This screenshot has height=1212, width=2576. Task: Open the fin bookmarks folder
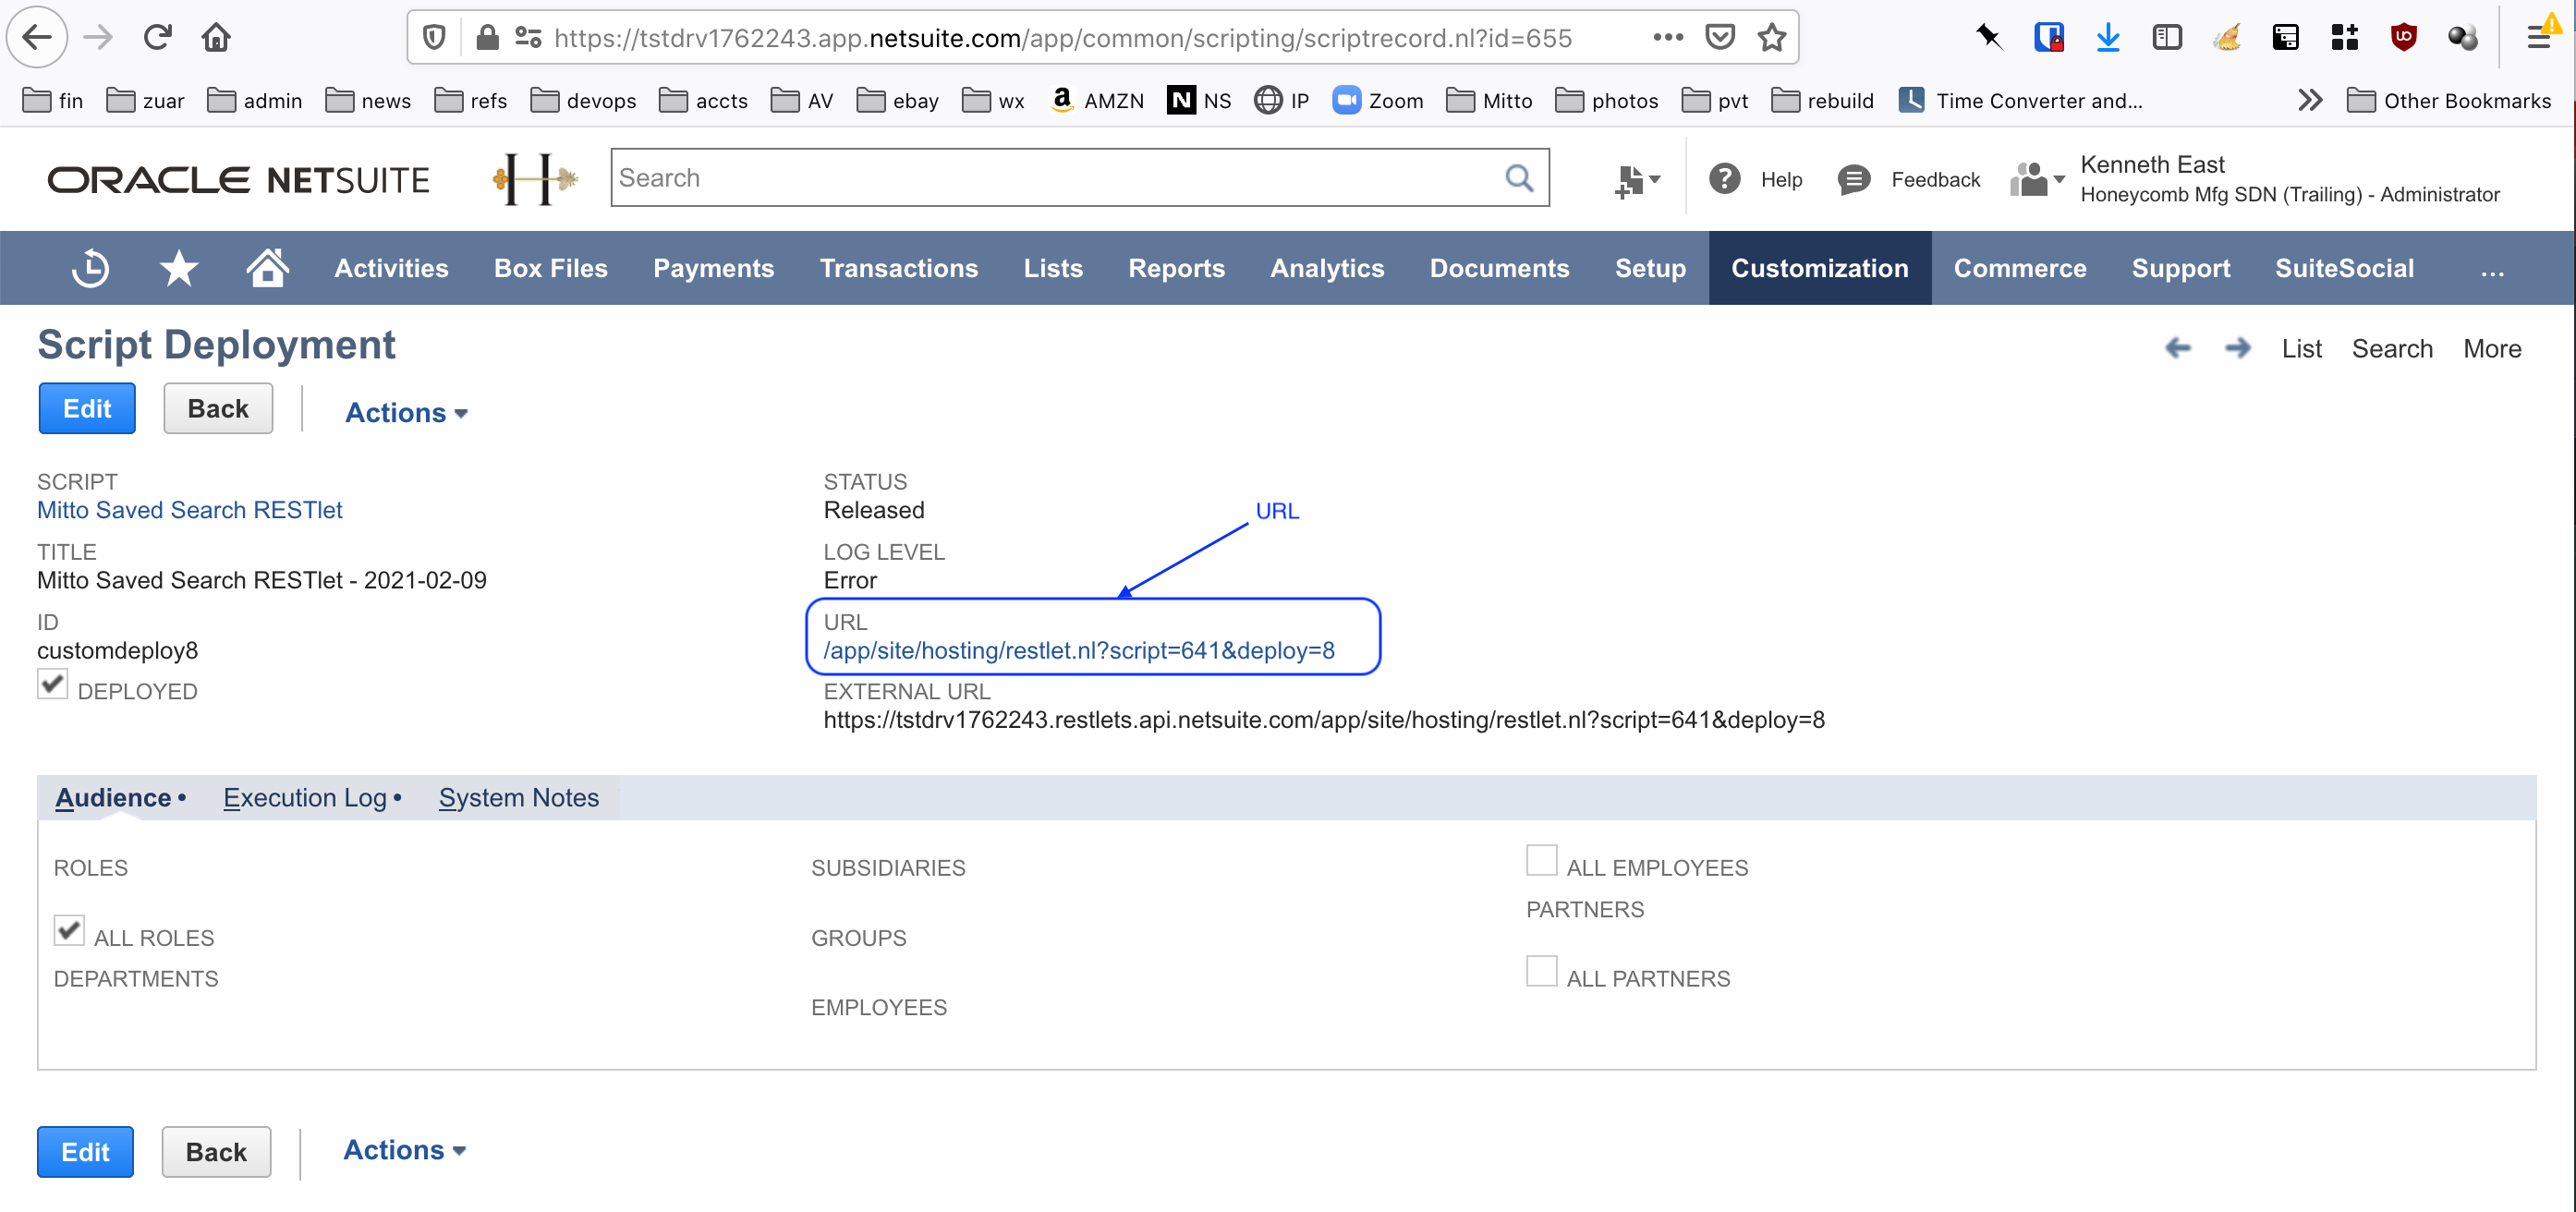point(53,100)
